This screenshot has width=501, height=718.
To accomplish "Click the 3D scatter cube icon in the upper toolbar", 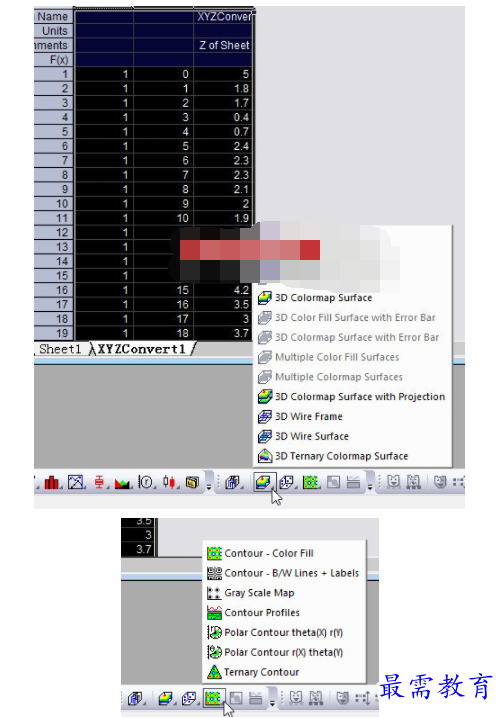I will coord(287,482).
